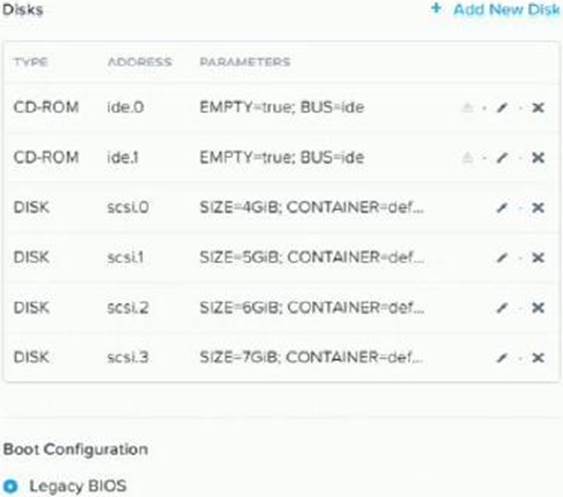Click the Add New Disk link
Image resolution: width=563 pixels, height=497 pixels.
pos(507,10)
